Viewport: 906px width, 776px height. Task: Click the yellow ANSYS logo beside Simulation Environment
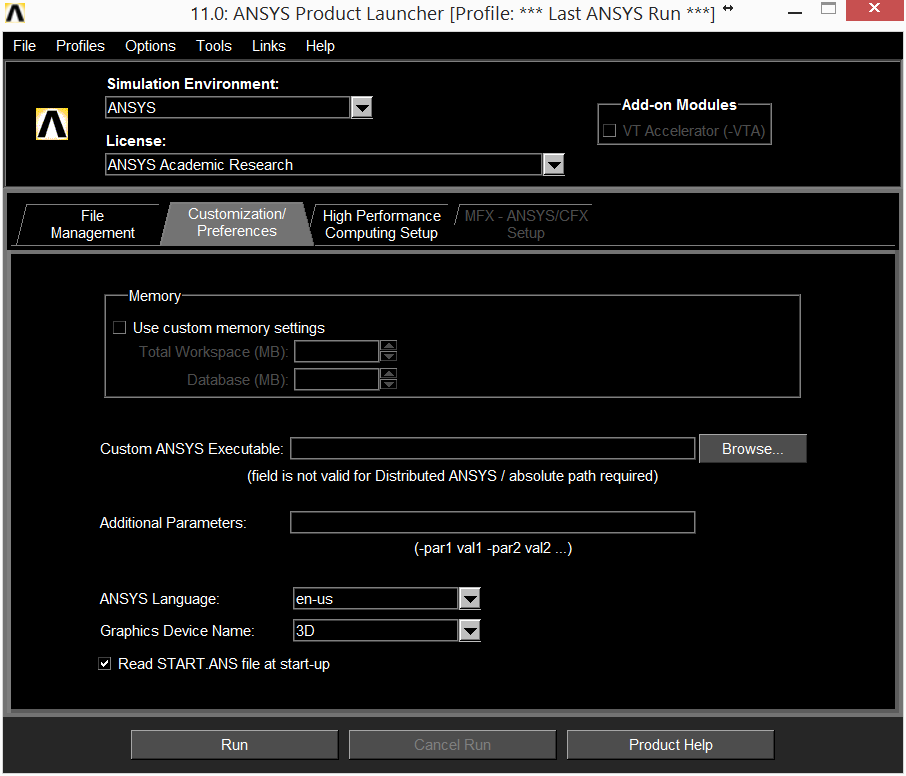52,124
